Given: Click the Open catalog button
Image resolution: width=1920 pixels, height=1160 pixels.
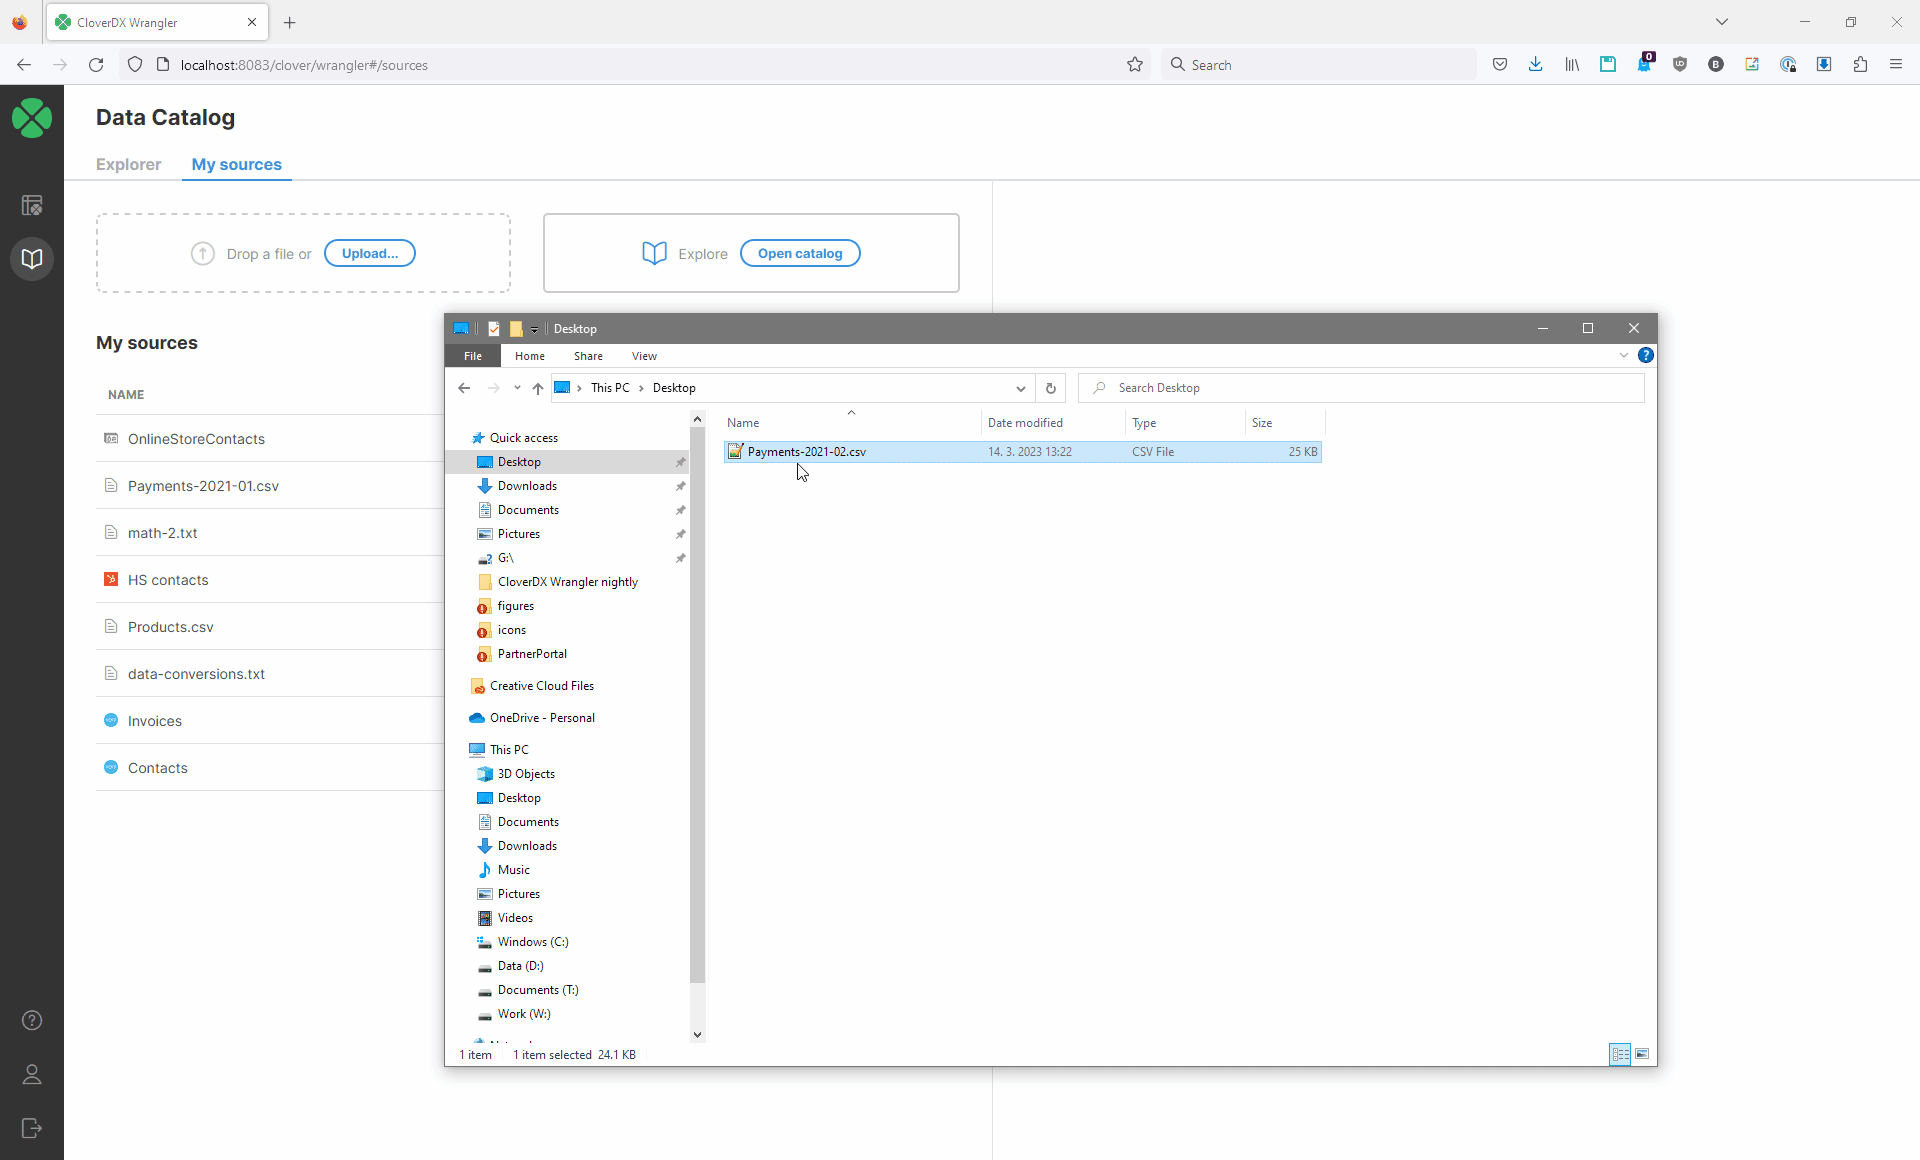Looking at the screenshot, I should pos(800,253).
